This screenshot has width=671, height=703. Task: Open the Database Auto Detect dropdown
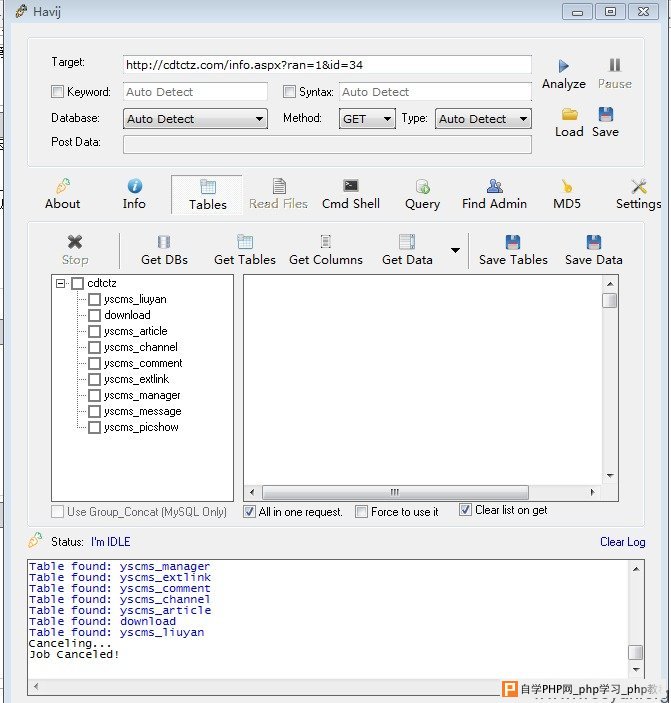(195, 119)
